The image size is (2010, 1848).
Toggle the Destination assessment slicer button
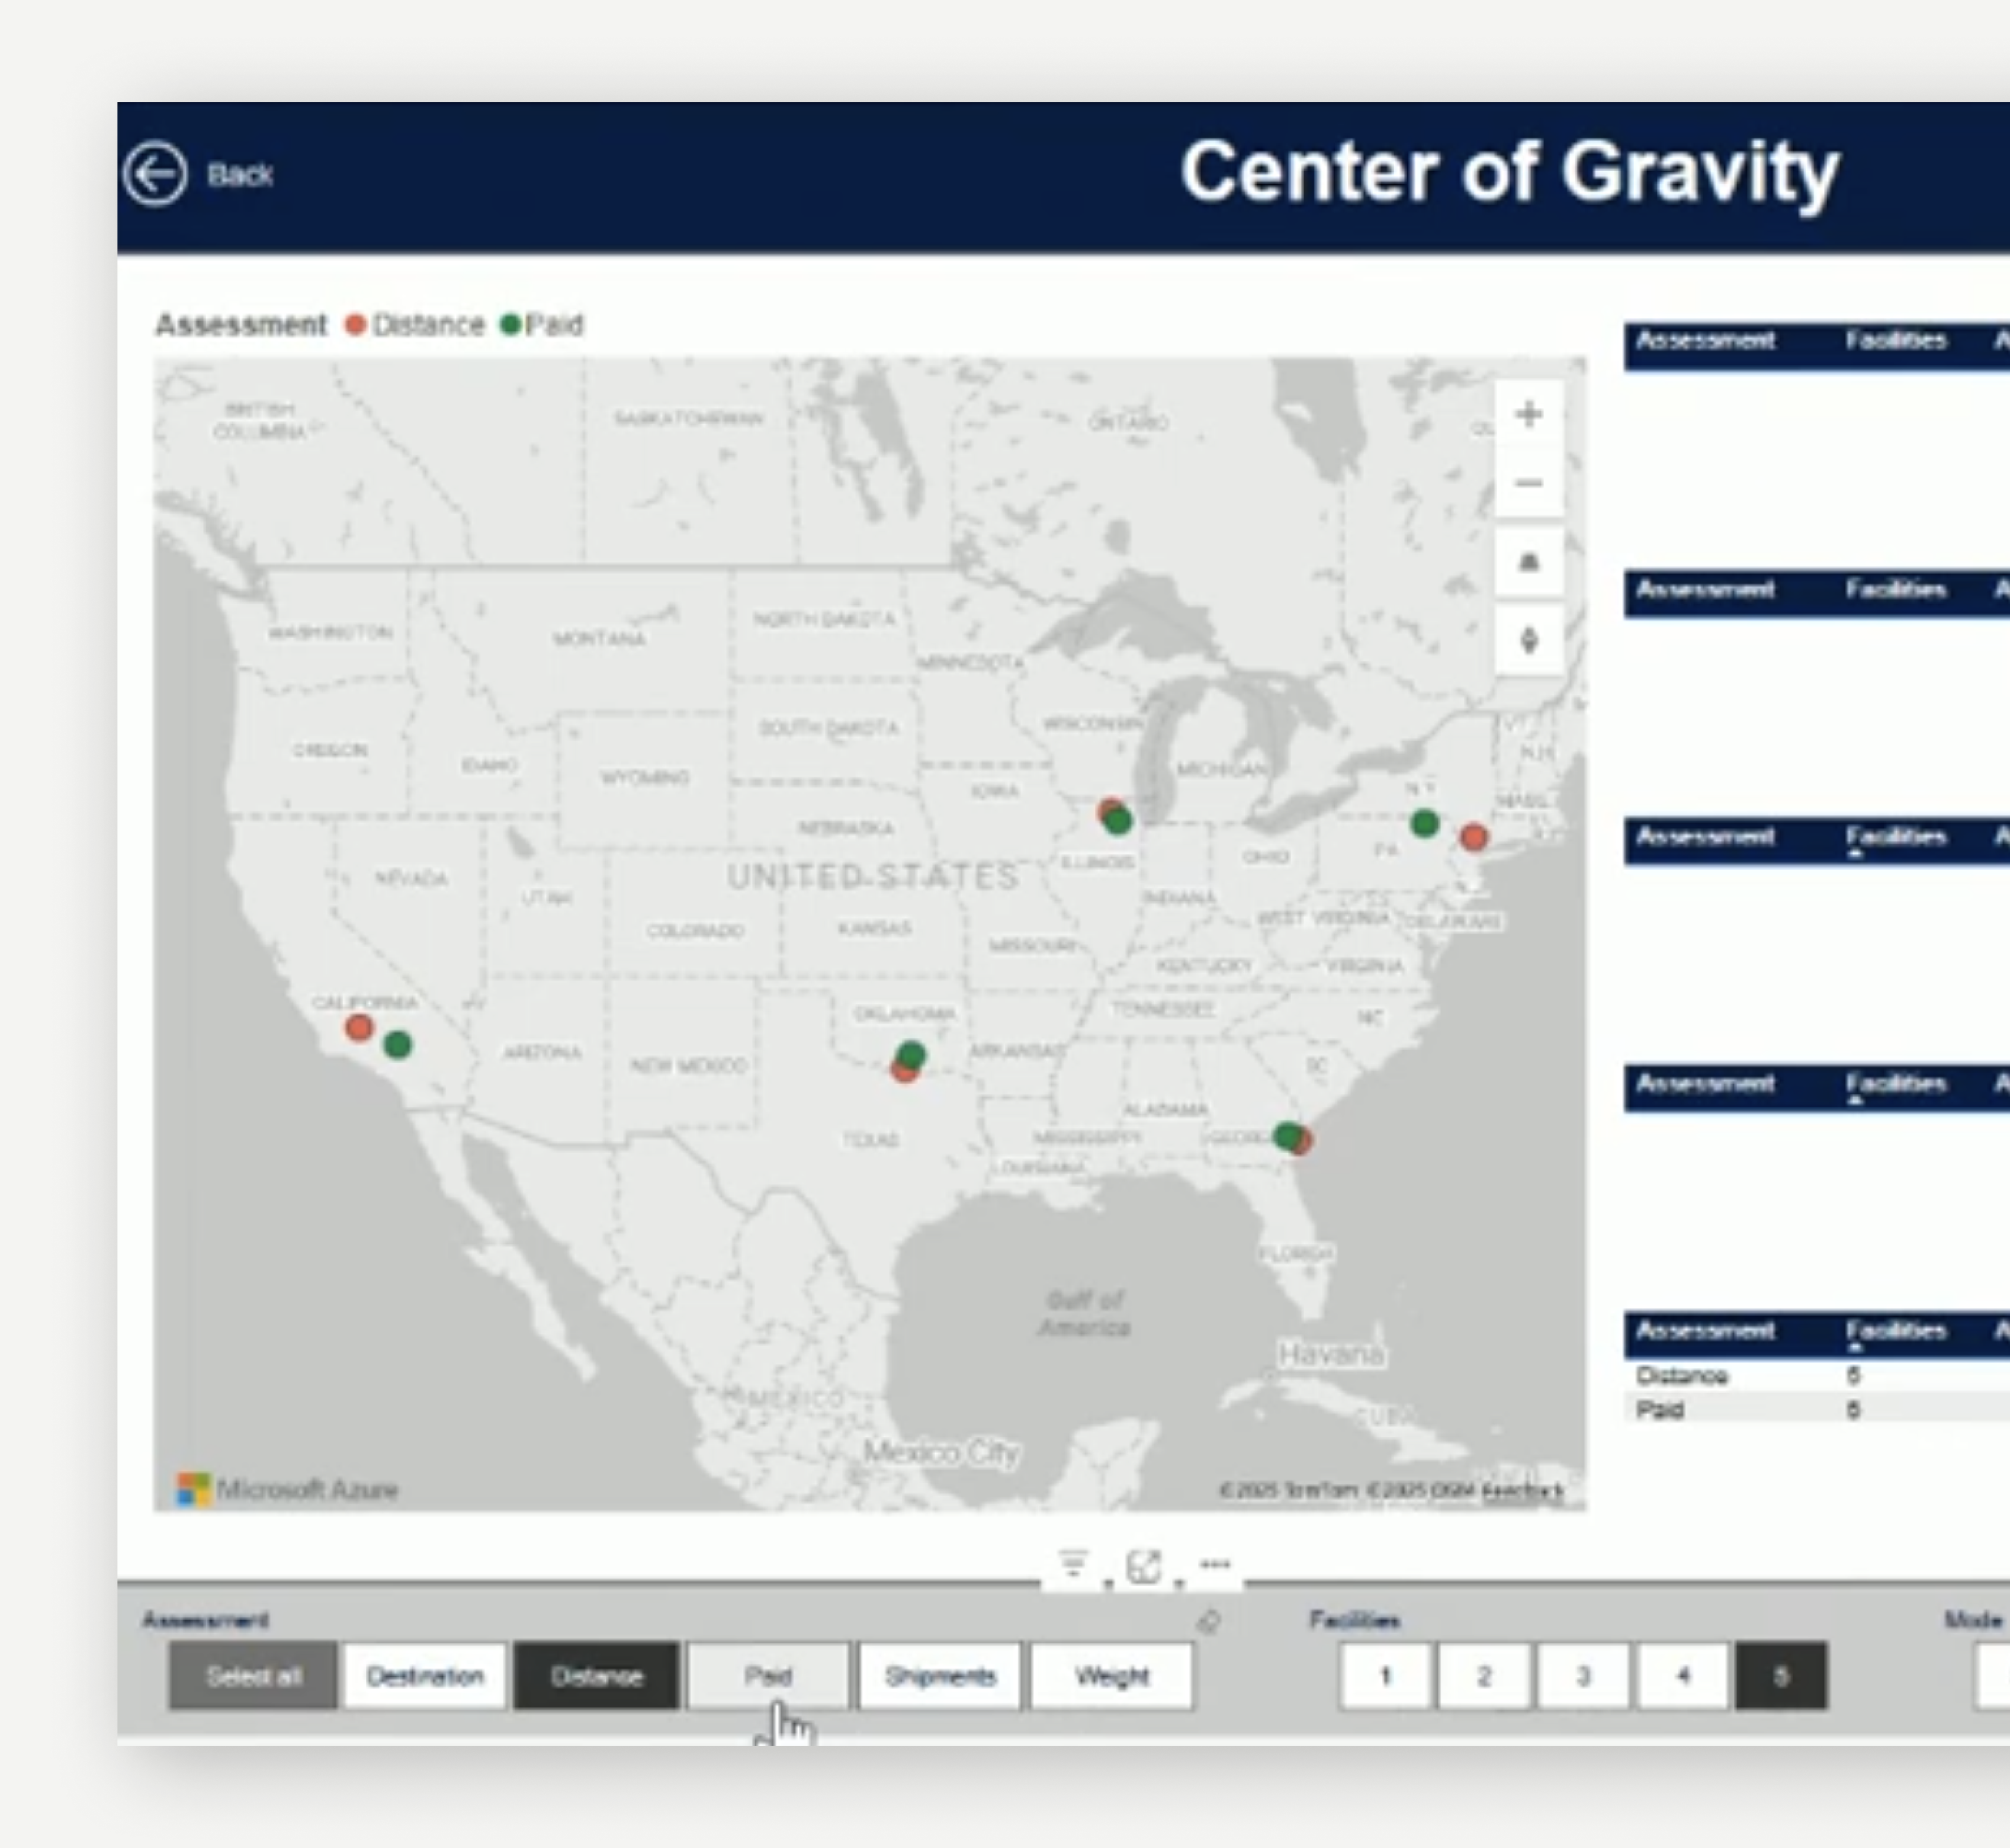tap(425, 1676)
